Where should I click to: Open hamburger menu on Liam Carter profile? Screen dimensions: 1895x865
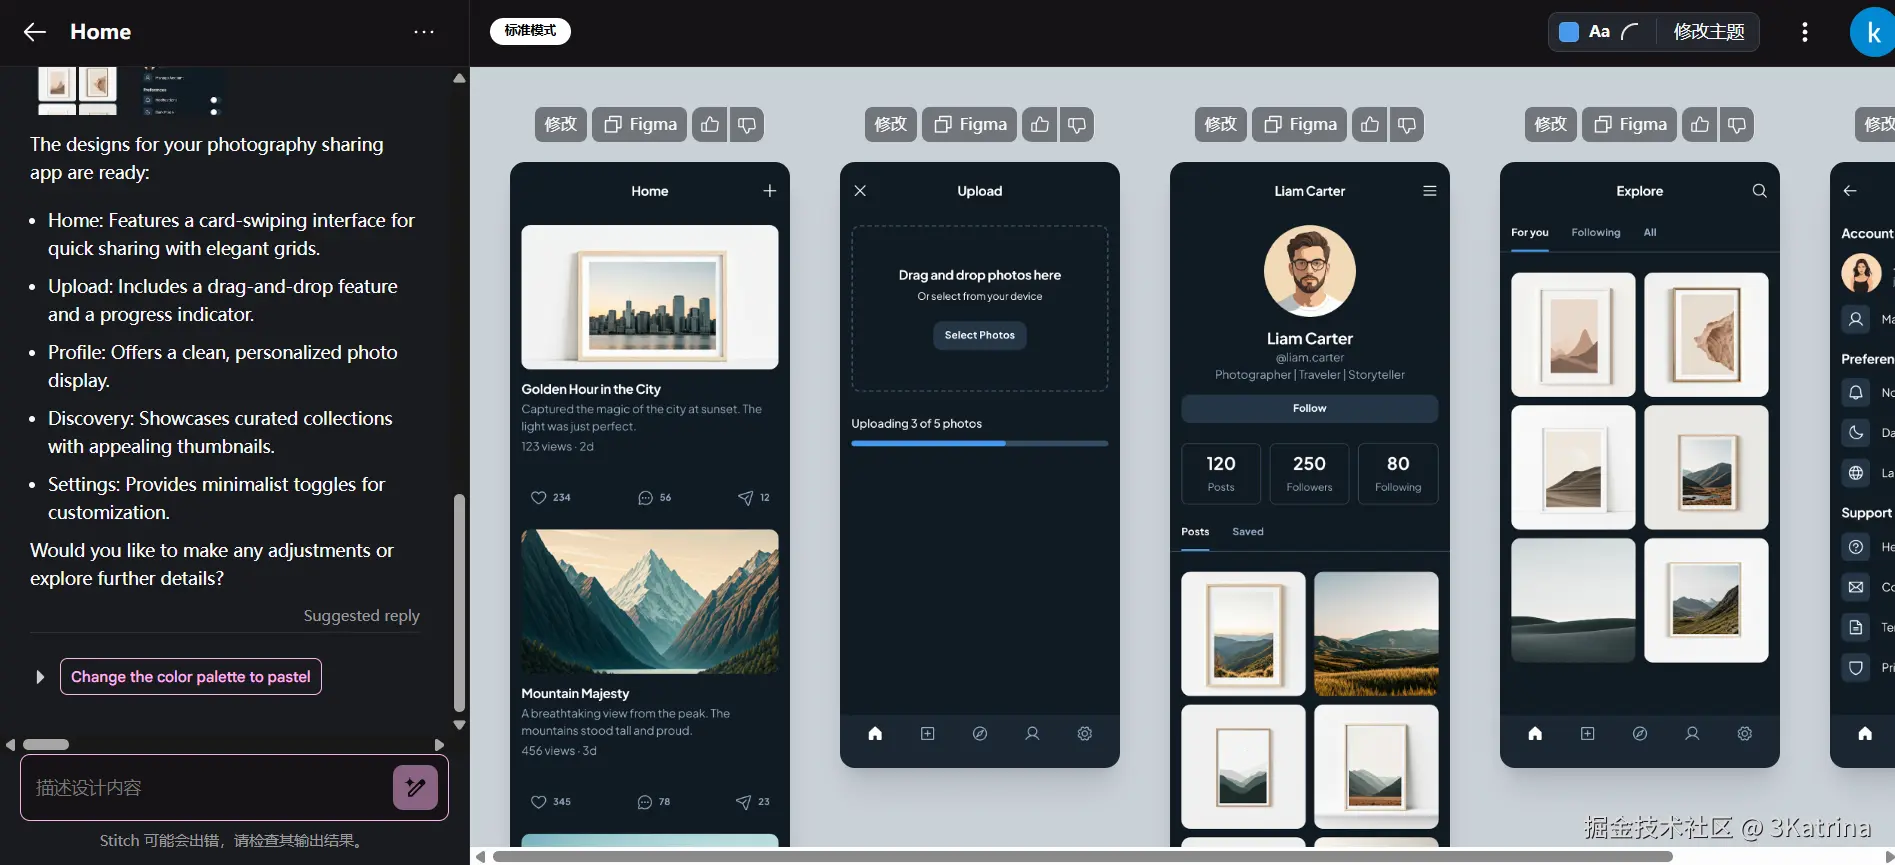1430,191
